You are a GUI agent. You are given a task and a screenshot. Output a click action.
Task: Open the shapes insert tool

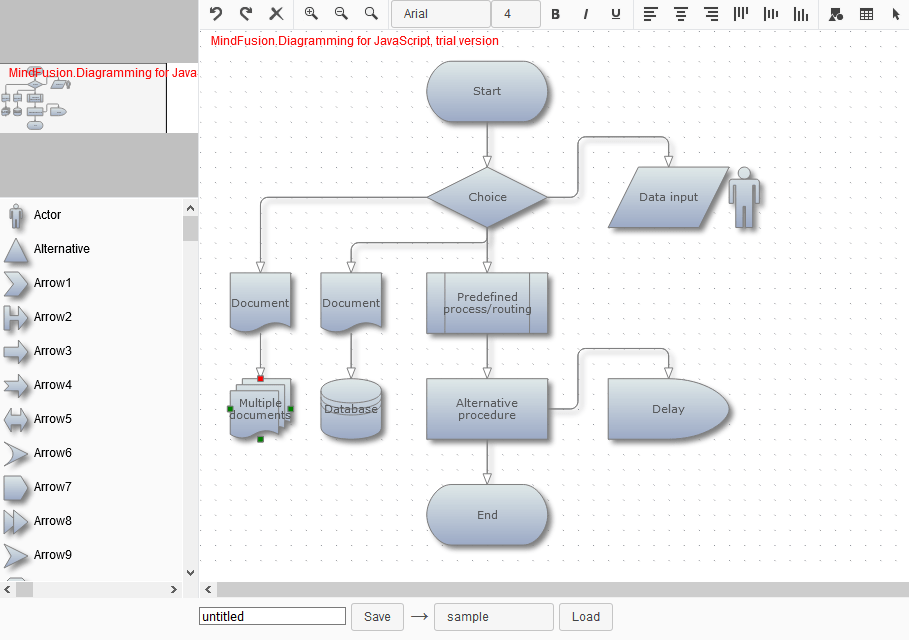tap(836, 14)
